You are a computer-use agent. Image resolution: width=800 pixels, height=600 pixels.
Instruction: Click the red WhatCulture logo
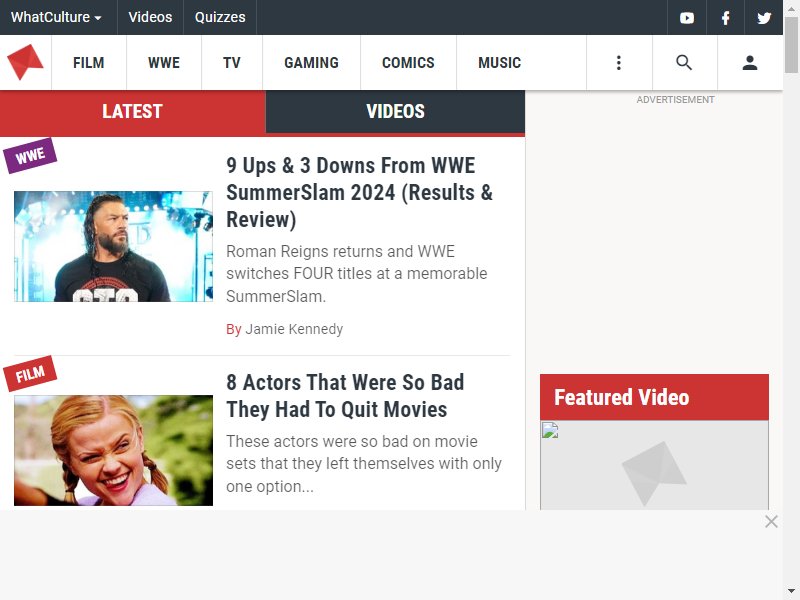coord(25,62)
